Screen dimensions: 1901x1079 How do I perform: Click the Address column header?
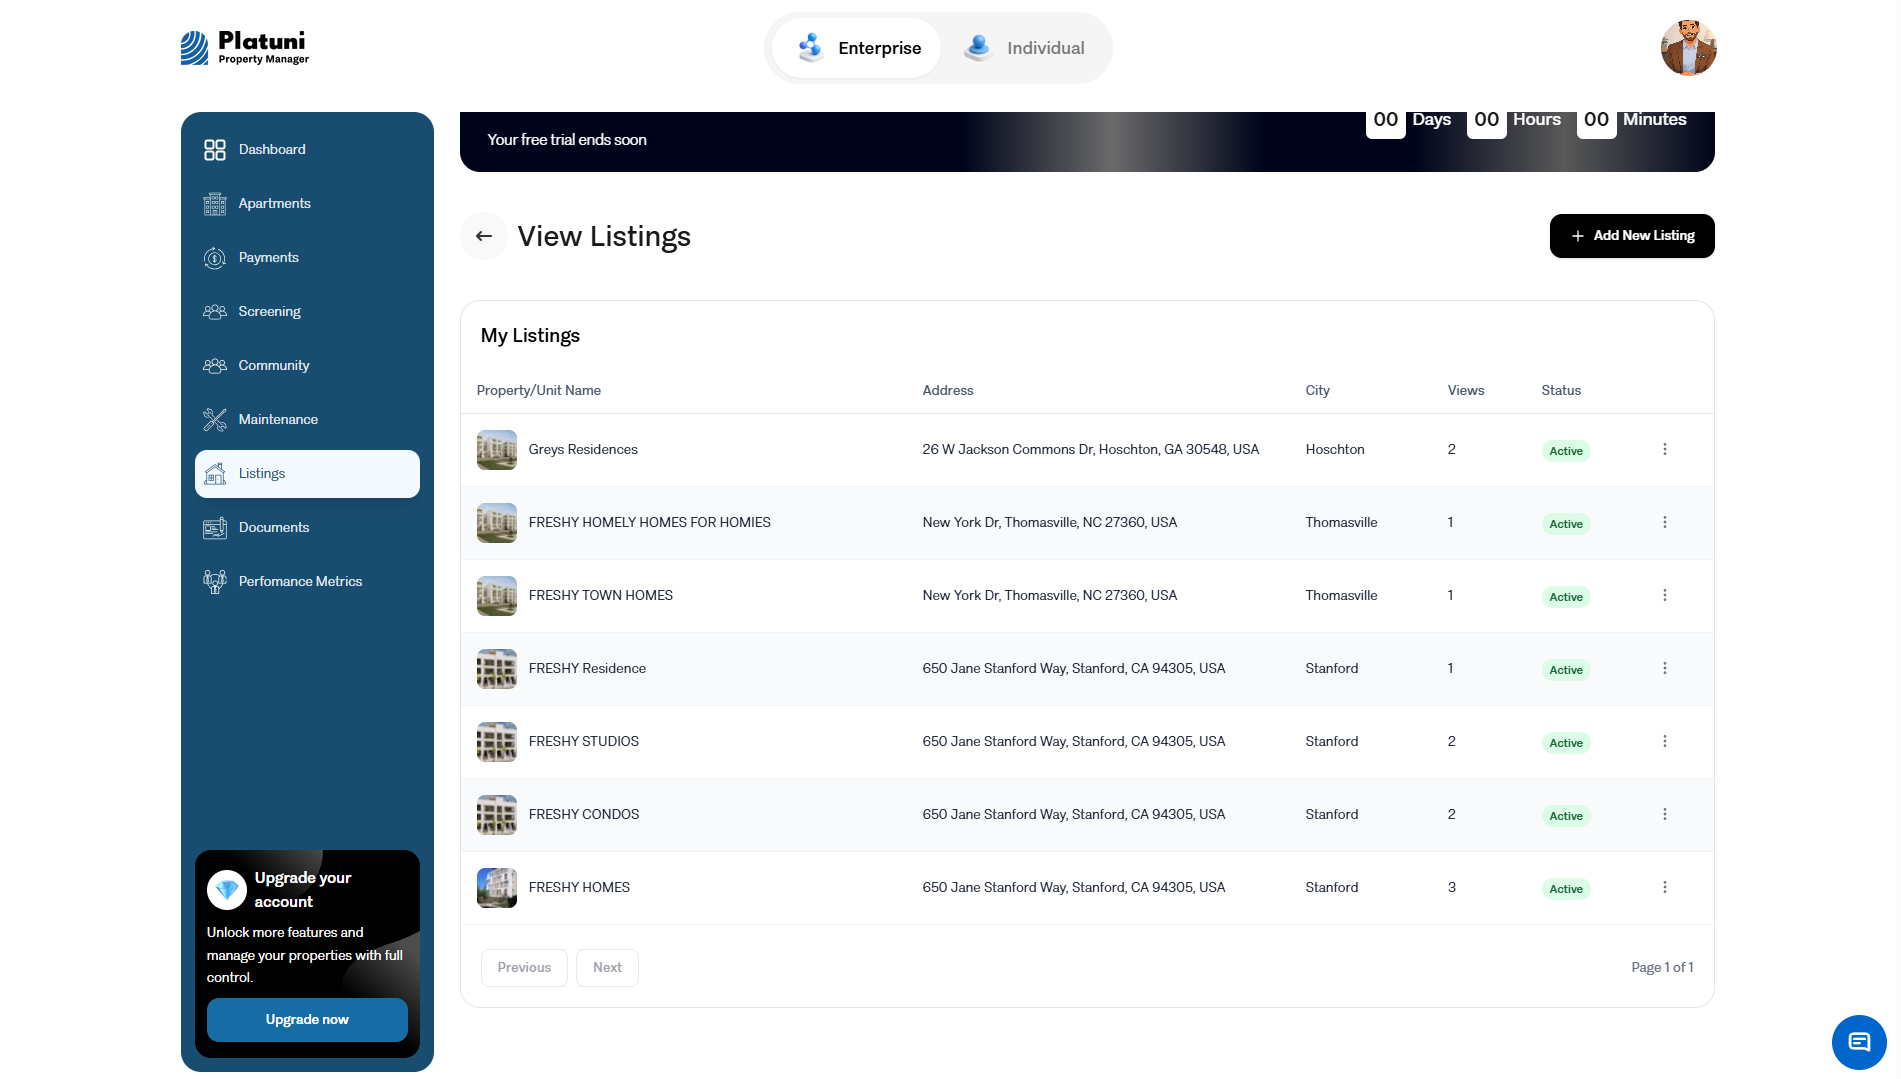[x=948, y=391]
